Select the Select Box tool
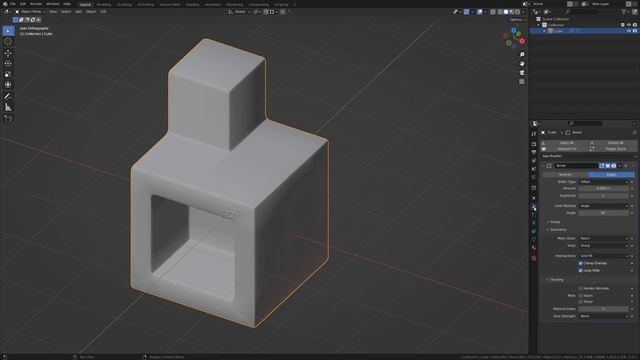Screen dimensions: 640x360 pyautogui.click(x=8, y=31)
